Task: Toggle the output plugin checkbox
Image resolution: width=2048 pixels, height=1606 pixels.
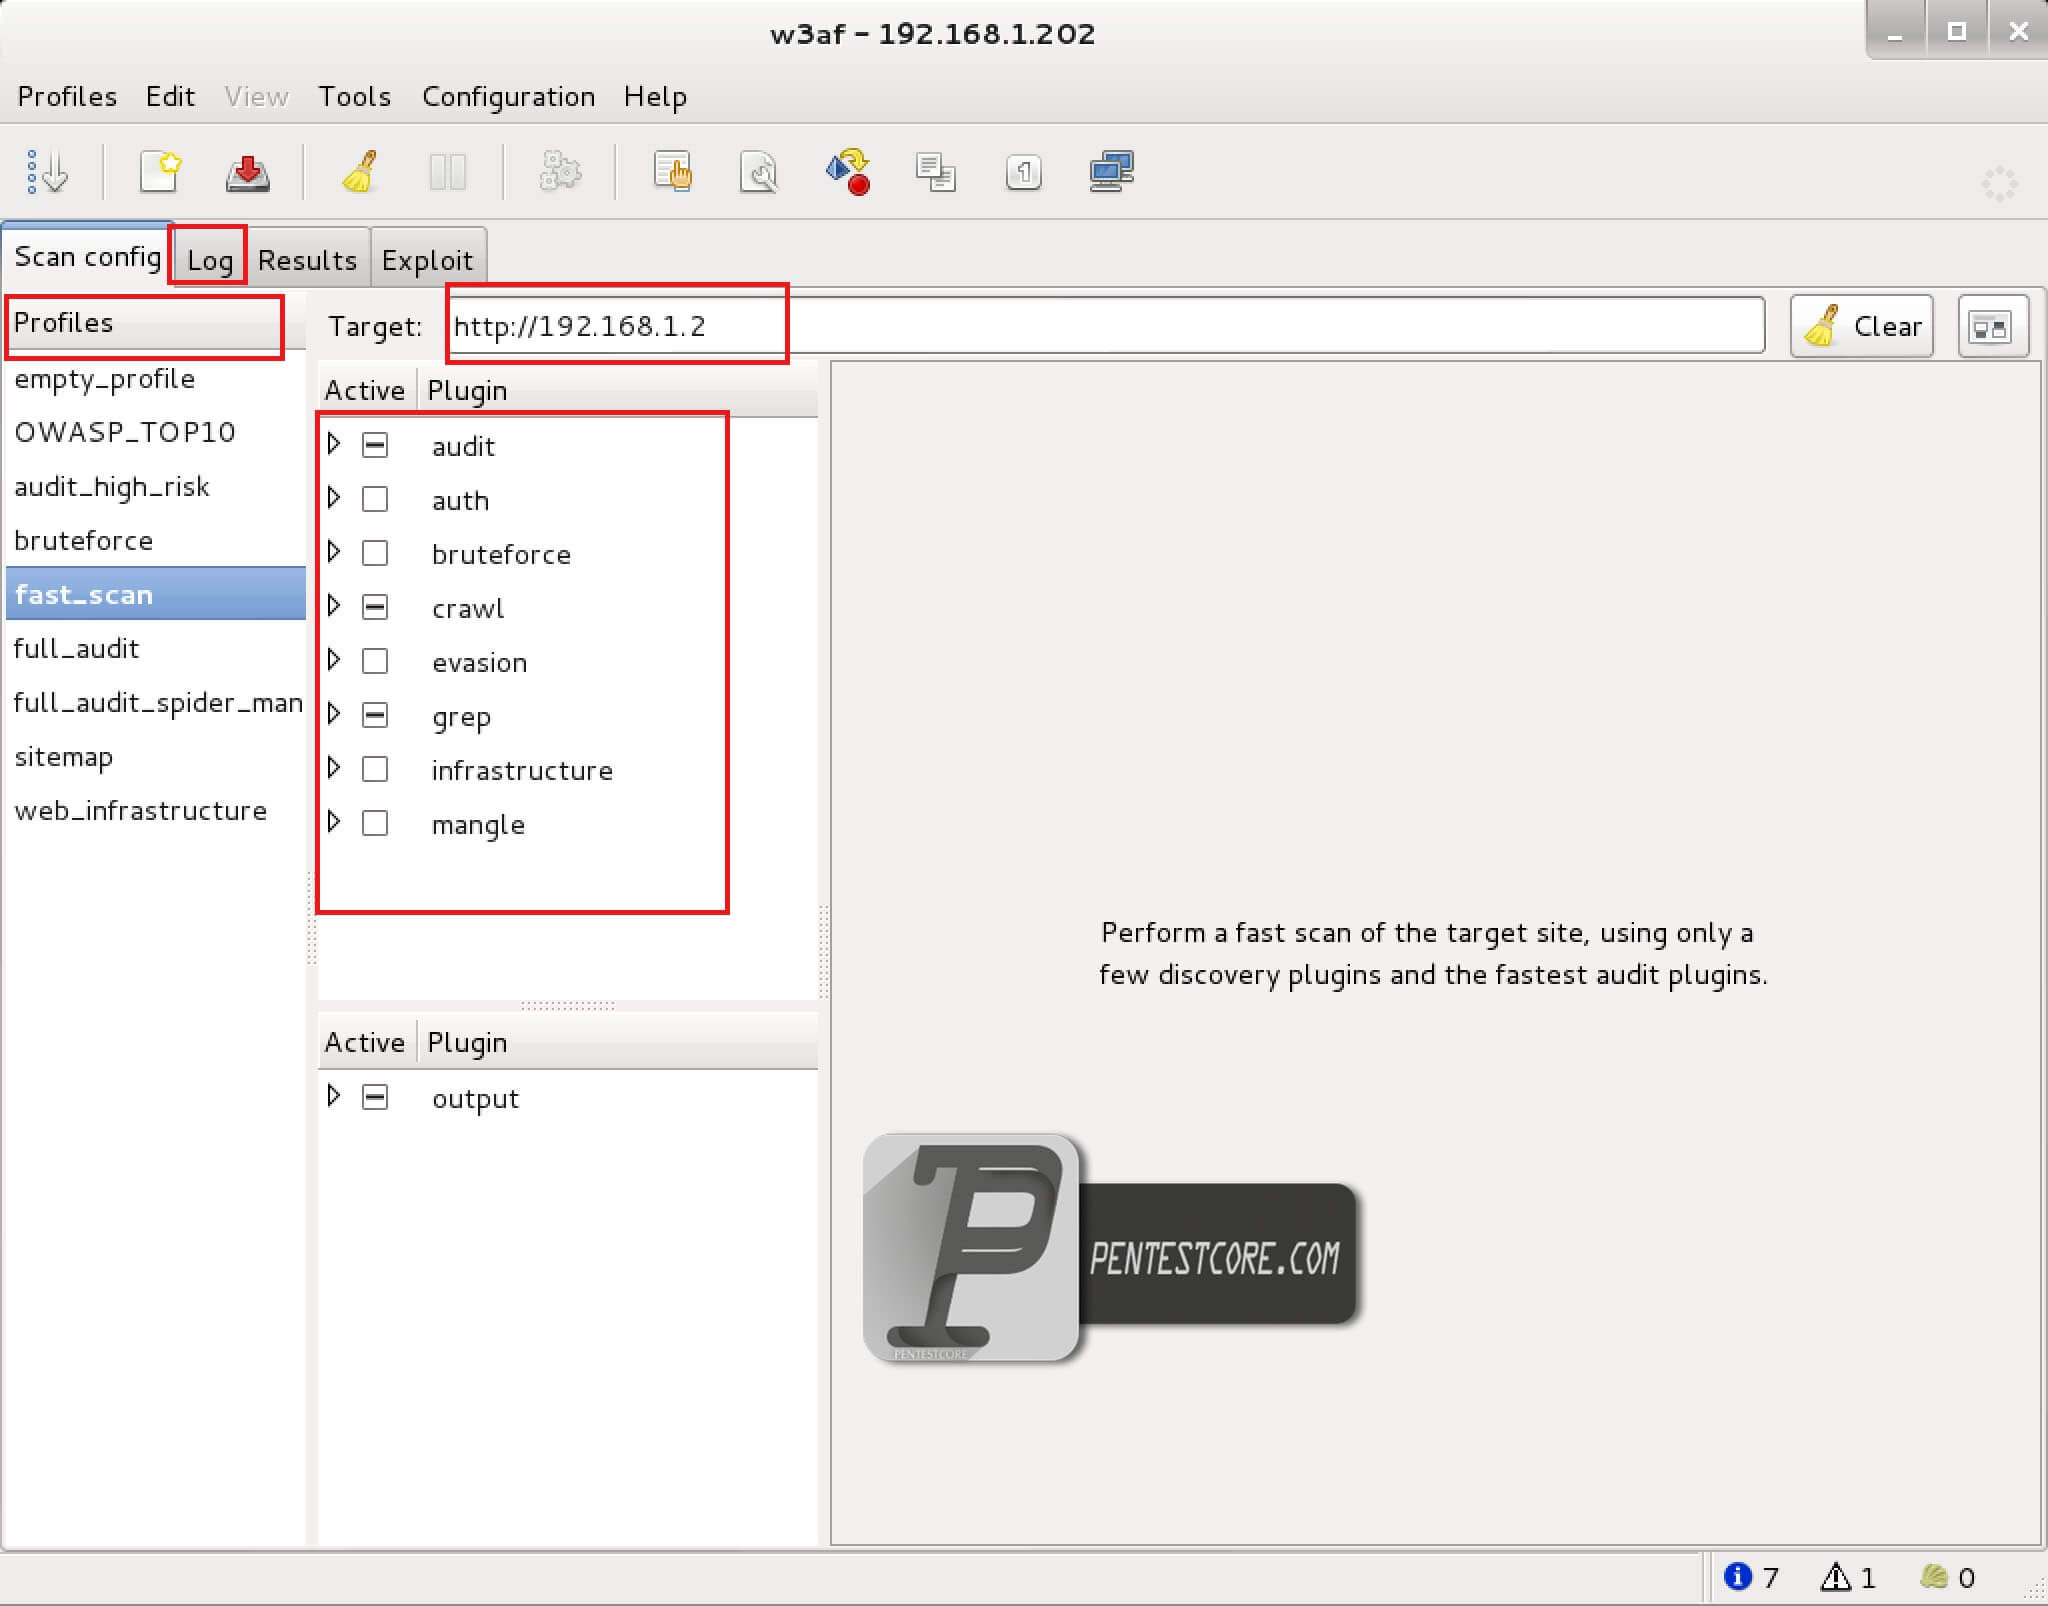Action: 375,1097
